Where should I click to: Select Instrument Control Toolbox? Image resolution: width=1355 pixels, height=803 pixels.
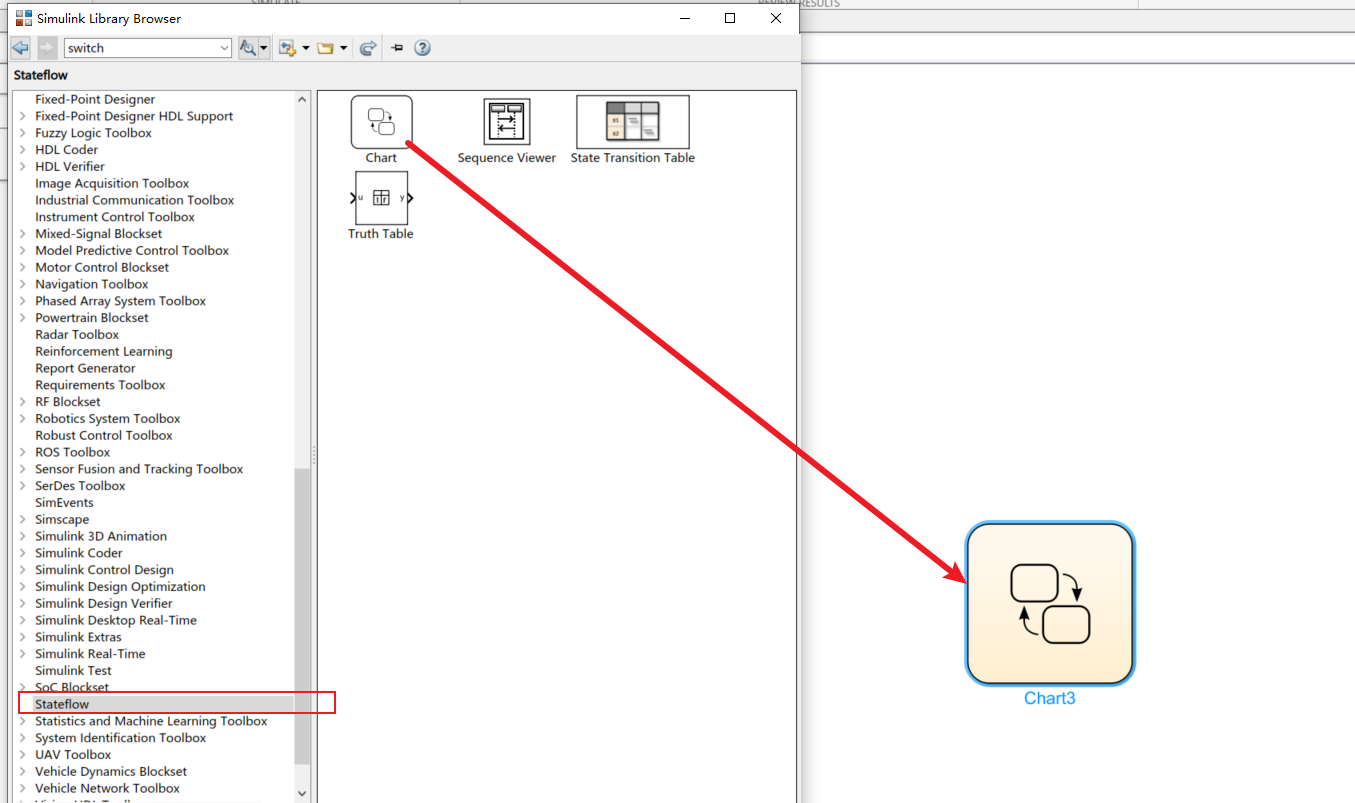115,217
